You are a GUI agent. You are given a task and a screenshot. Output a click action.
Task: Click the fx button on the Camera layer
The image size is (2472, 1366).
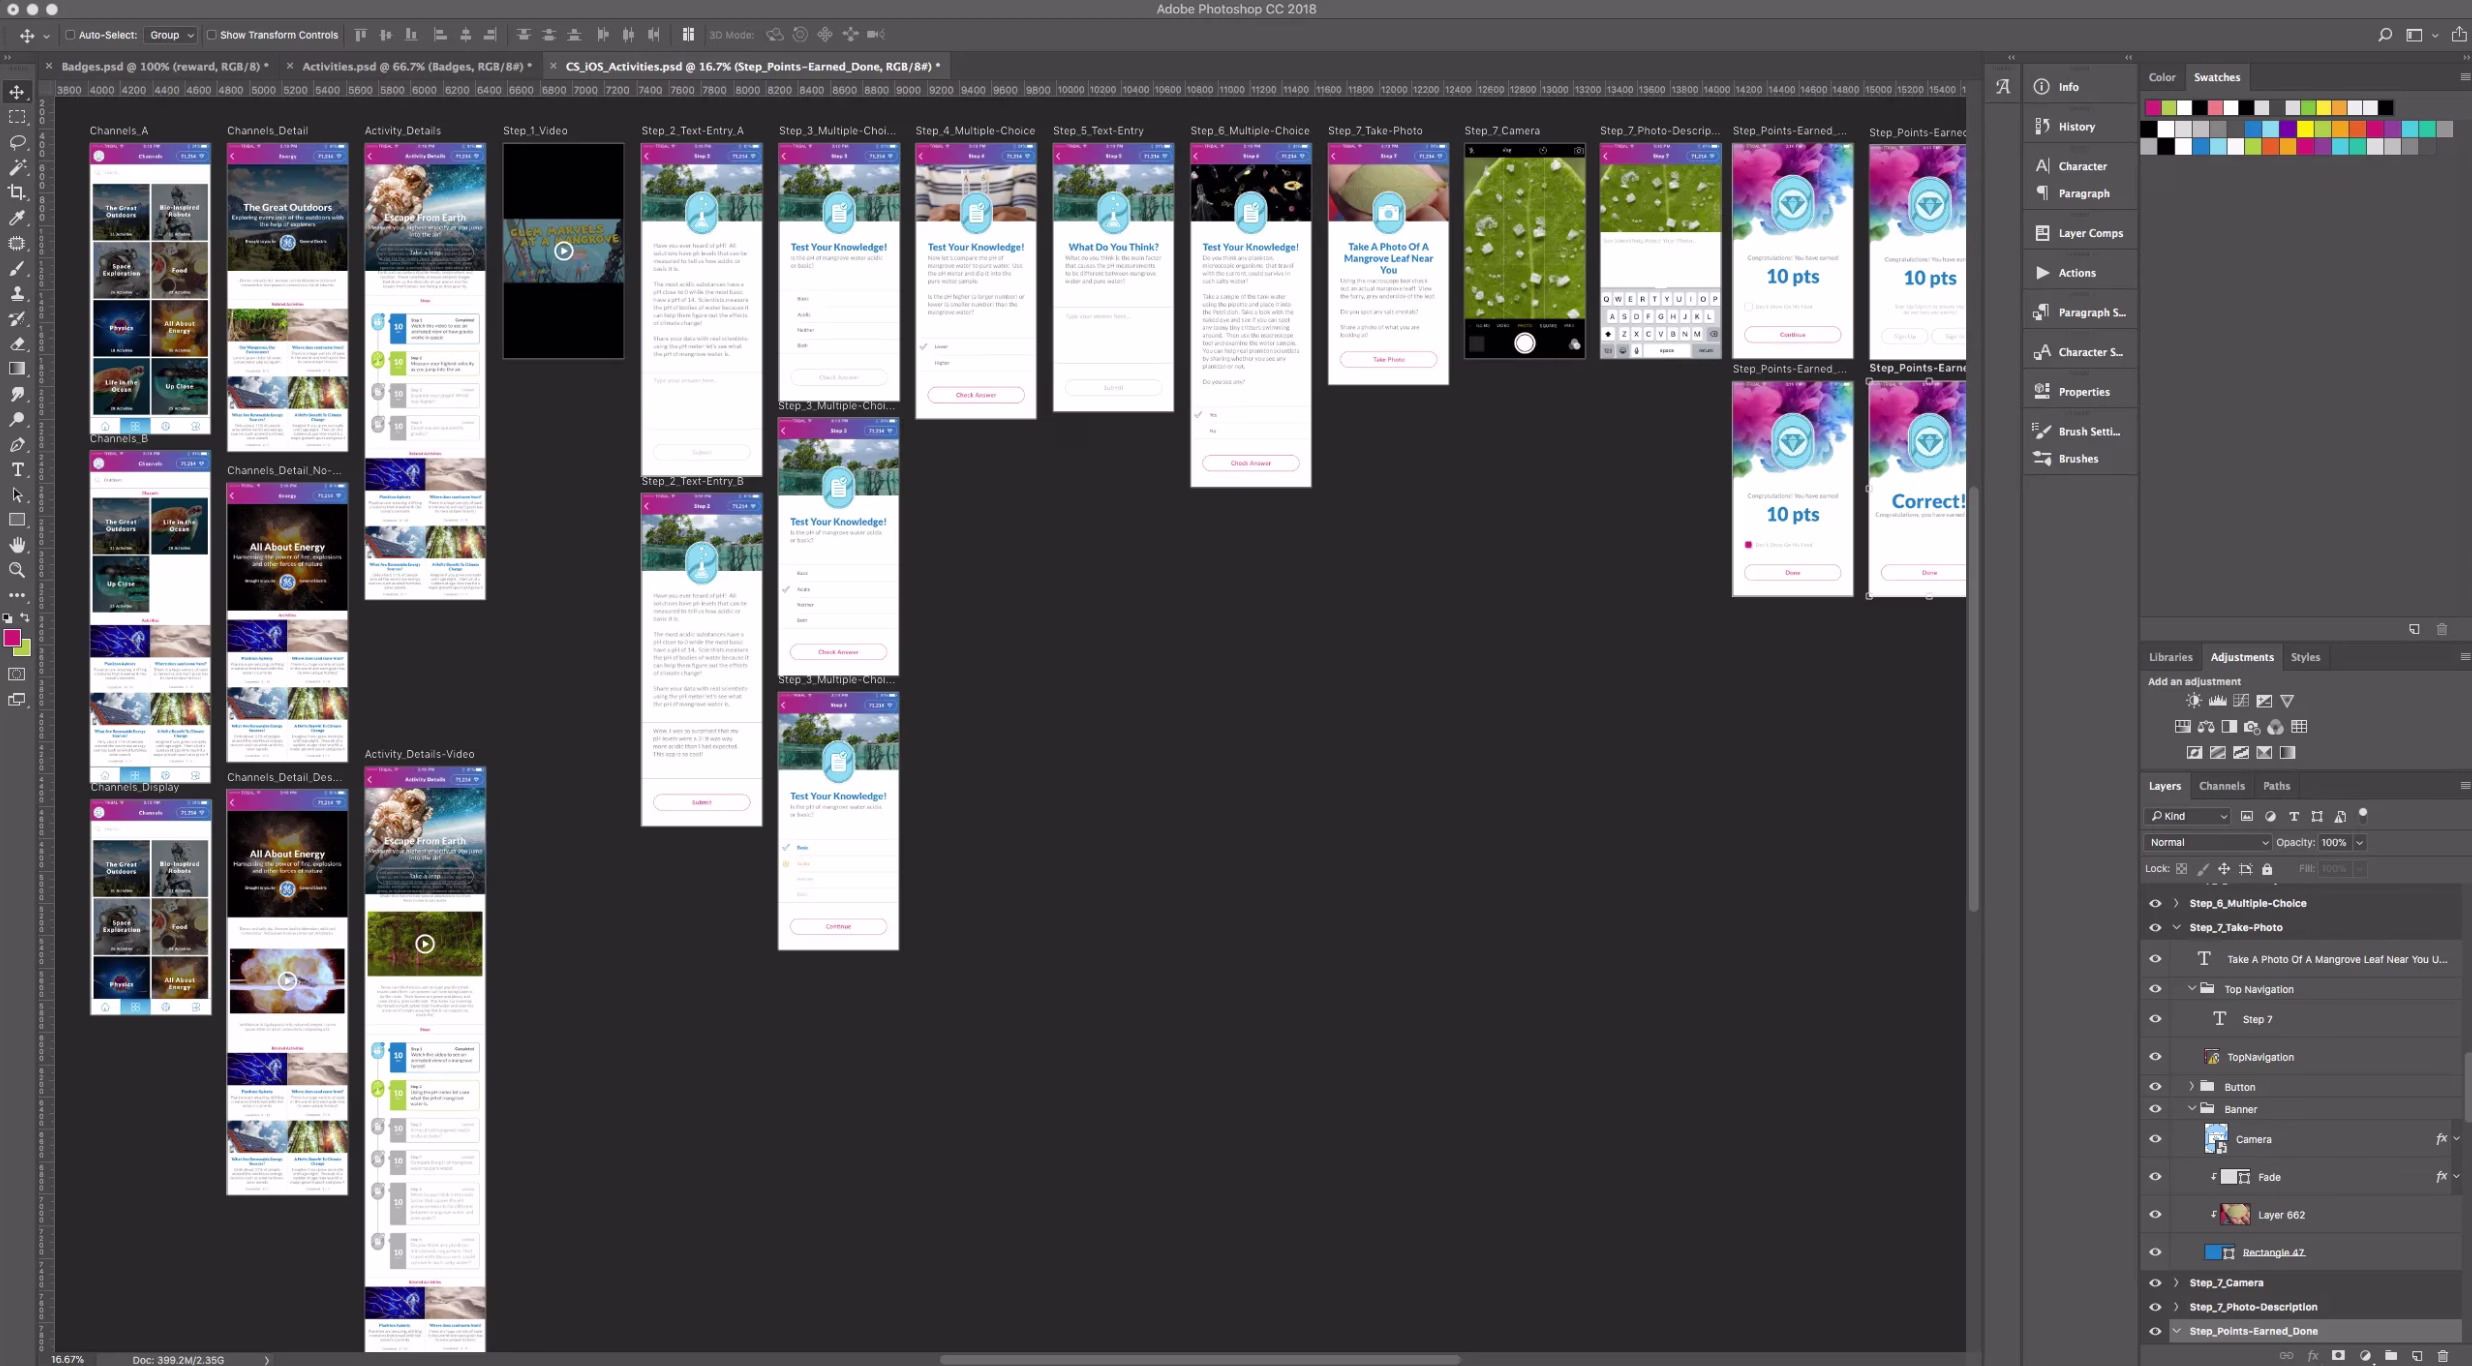click(2440, 1138)
